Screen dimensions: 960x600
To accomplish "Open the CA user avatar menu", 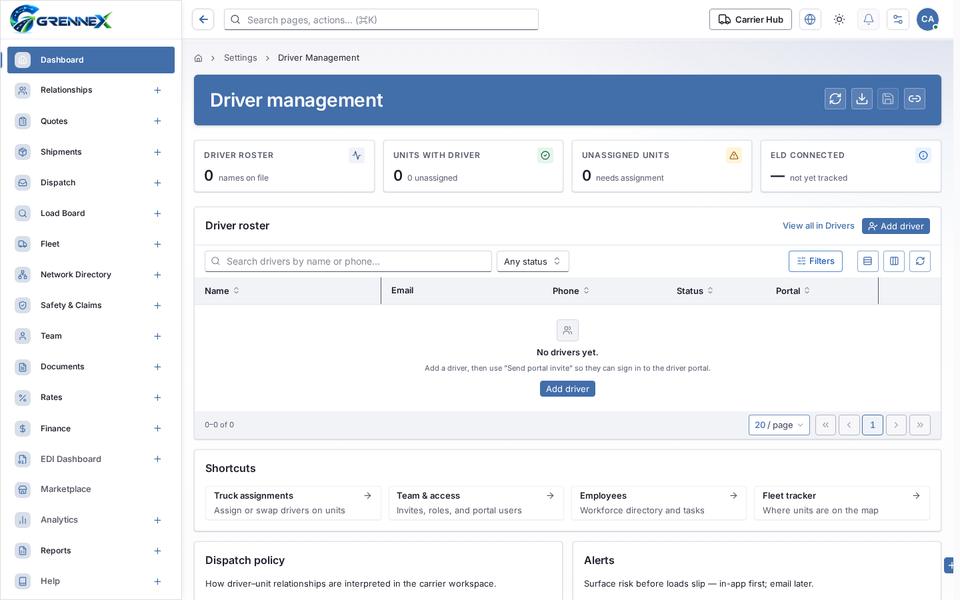I will tap(928, 20).
